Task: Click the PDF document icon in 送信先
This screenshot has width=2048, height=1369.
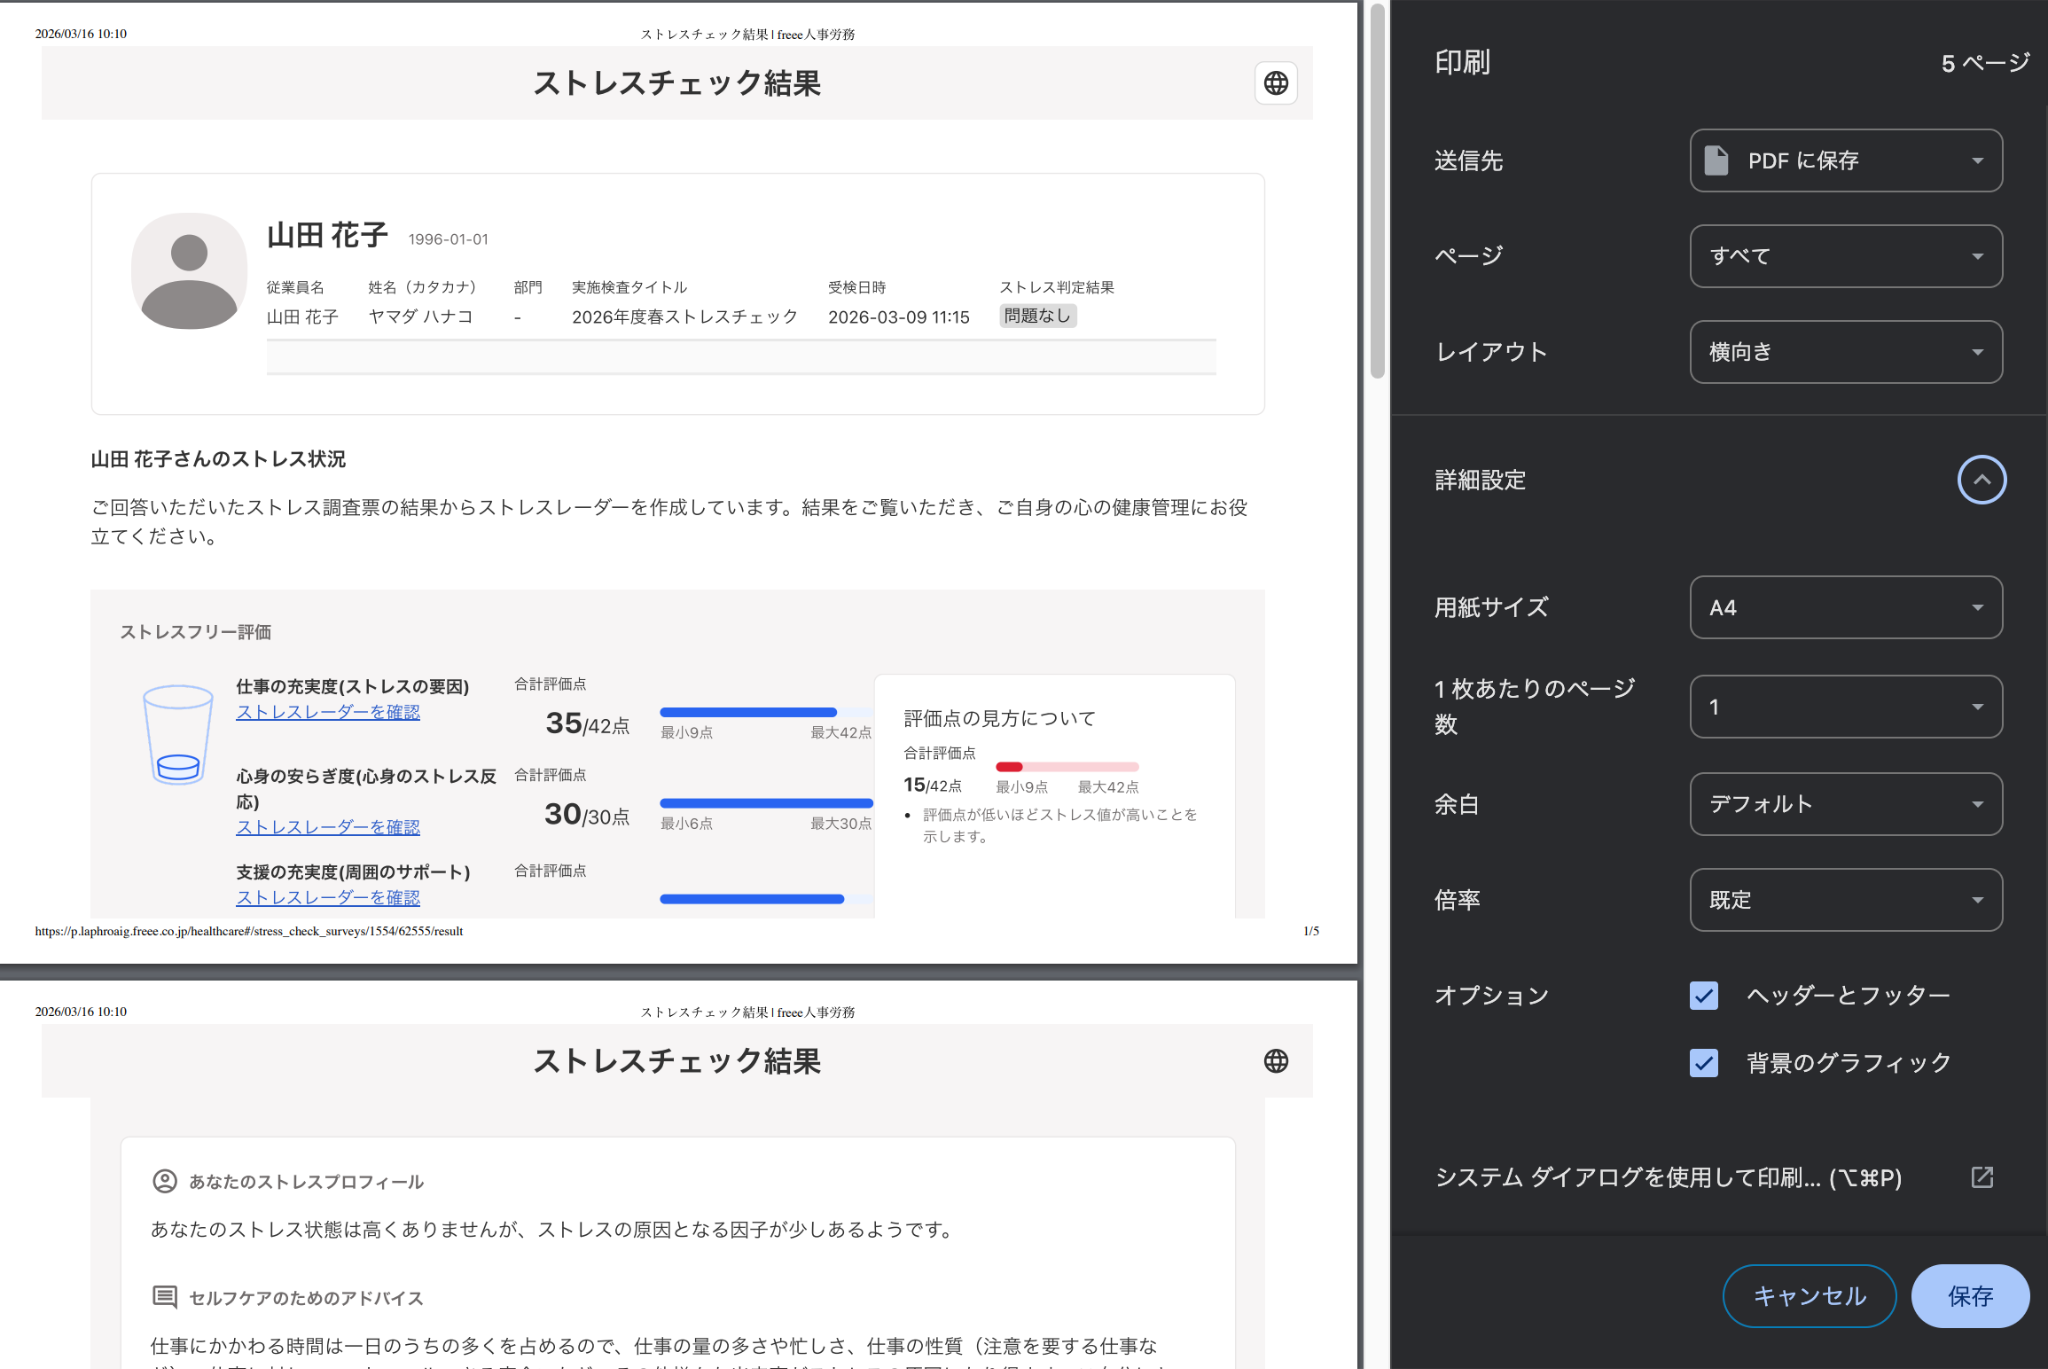Action: (x=1716, y=160)
